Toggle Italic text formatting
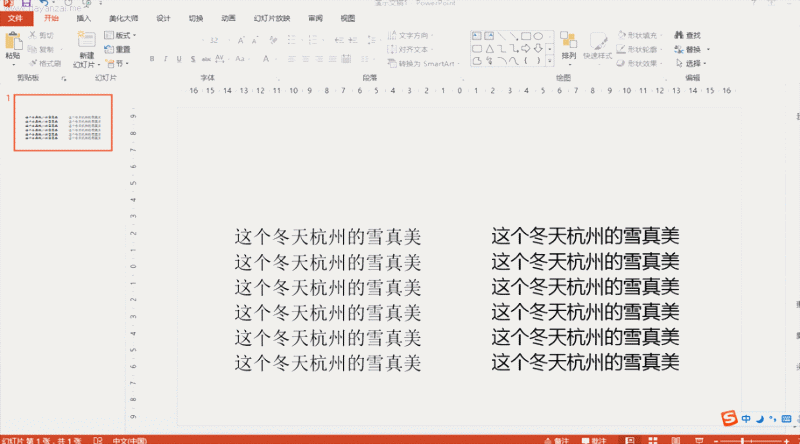The width and height of the screenshot is (800, 444). (165, 59)
